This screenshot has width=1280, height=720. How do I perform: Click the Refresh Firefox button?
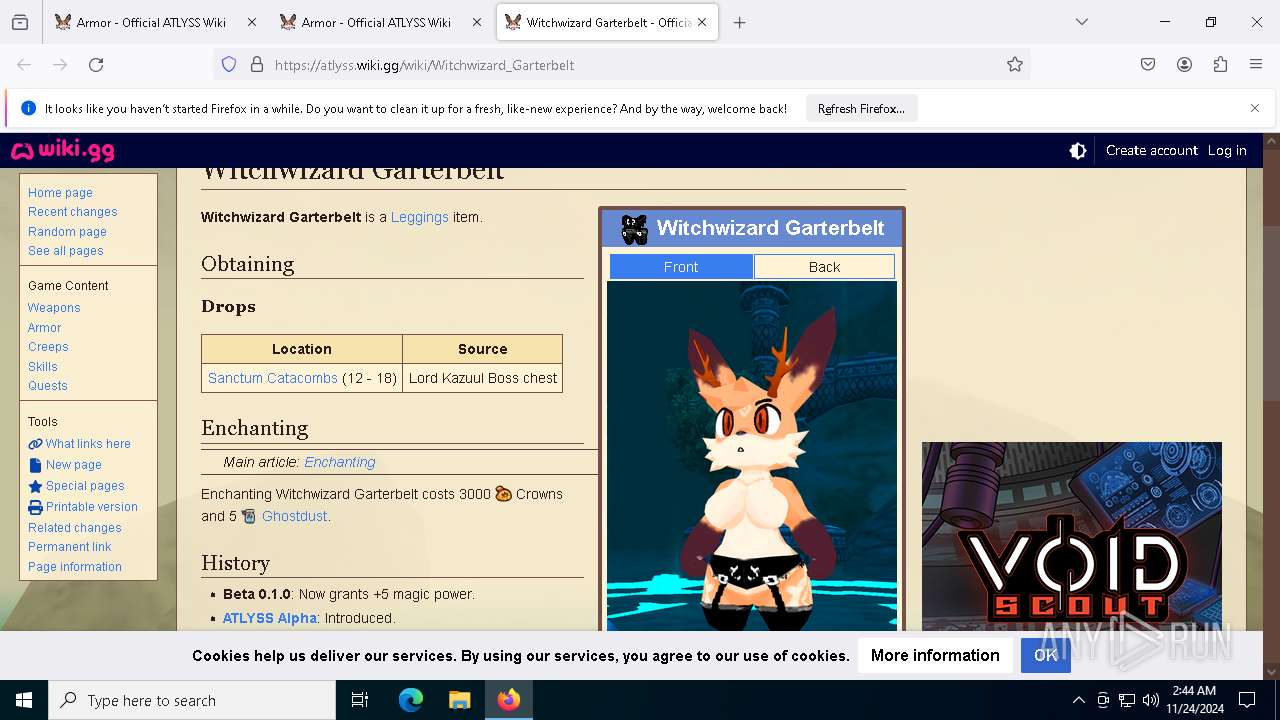point(861,109)
